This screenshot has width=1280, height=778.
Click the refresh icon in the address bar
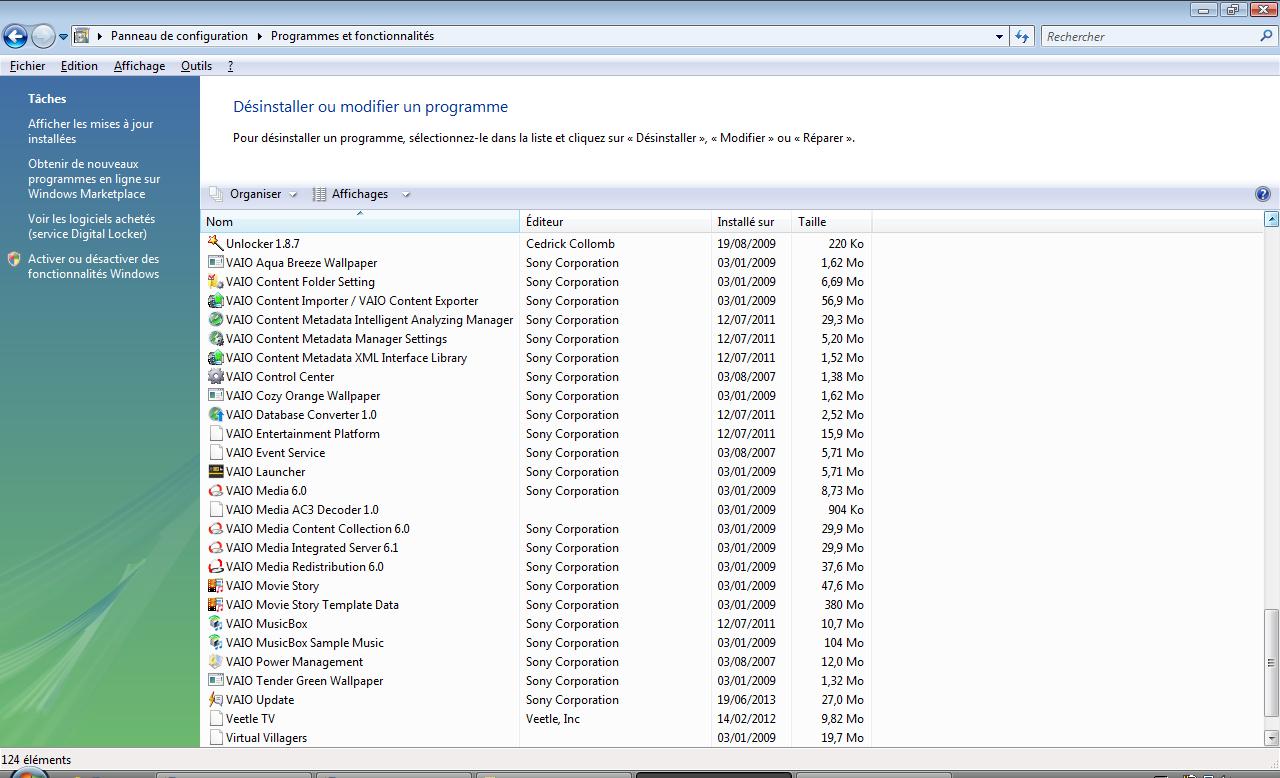coord(1020,36)
